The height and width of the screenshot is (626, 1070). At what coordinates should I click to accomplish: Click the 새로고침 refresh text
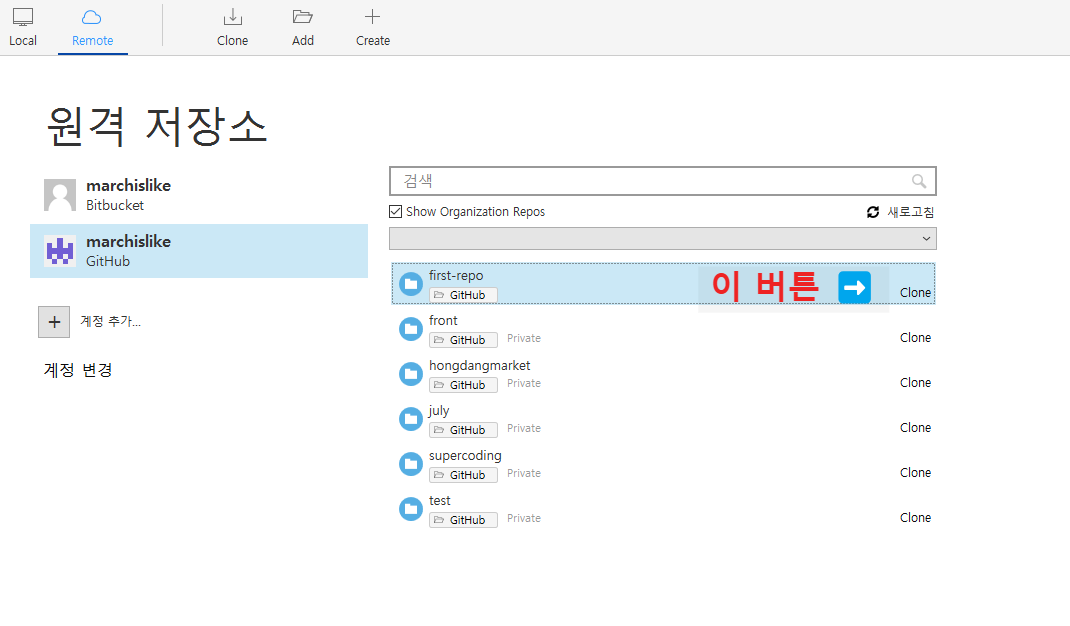pyautogui.click(x=910, y=212)
